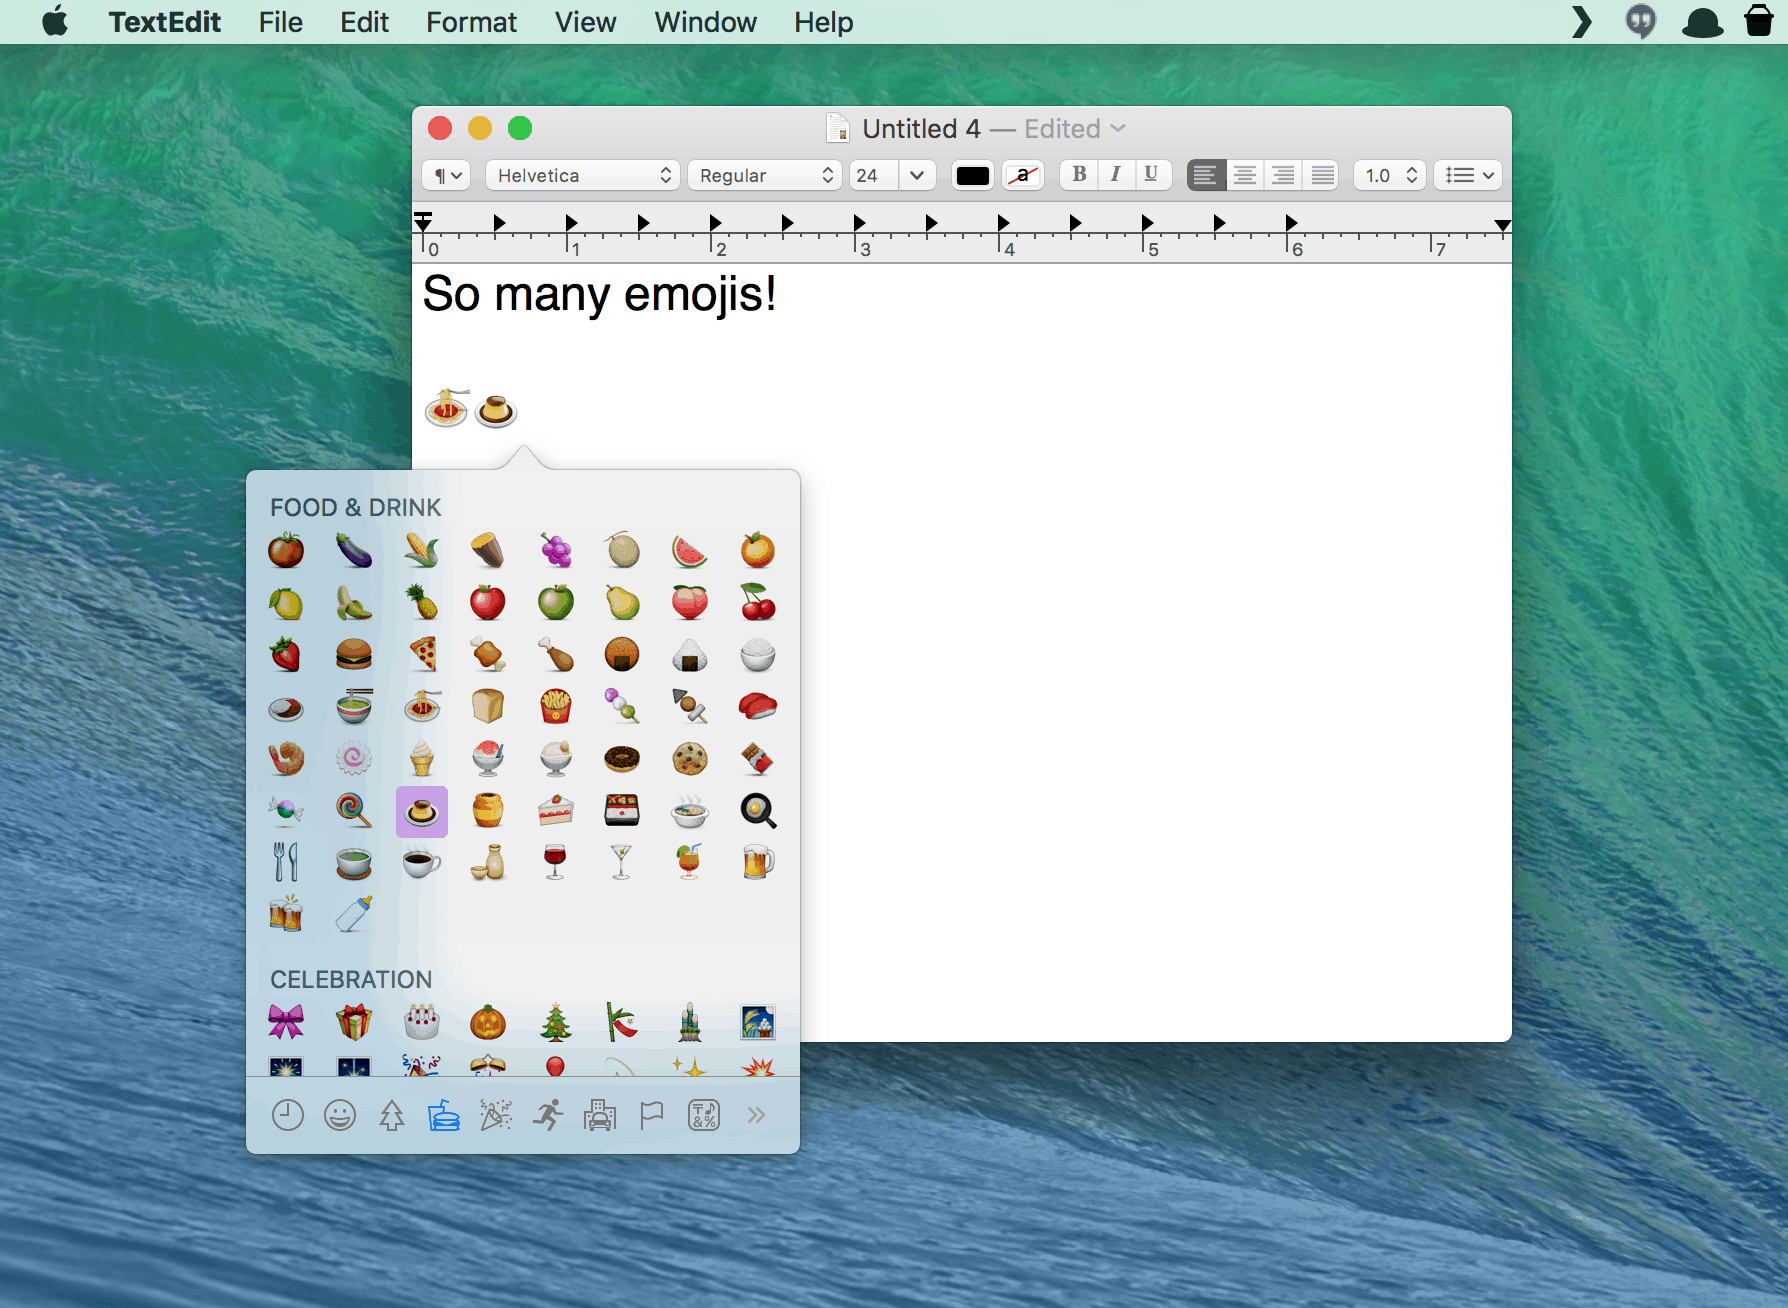The width and height of the screenshot is (1788, 1308).
Task: Toggle italic formatting
Action: [x=1115, y=175]
